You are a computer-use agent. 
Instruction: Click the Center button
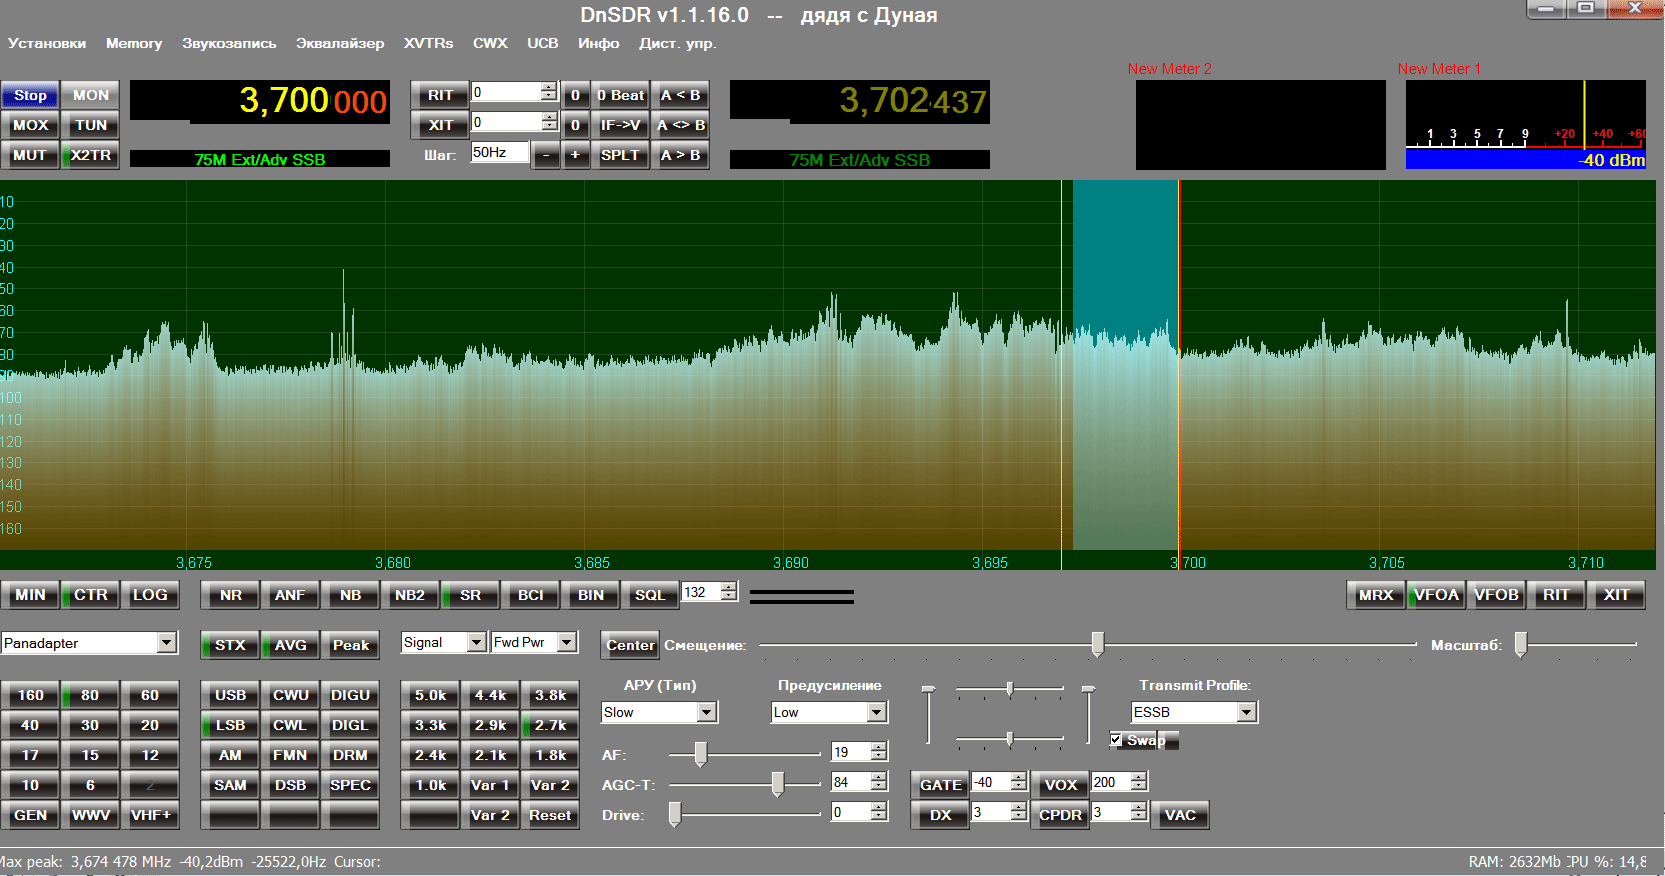[x=630, y=645]
